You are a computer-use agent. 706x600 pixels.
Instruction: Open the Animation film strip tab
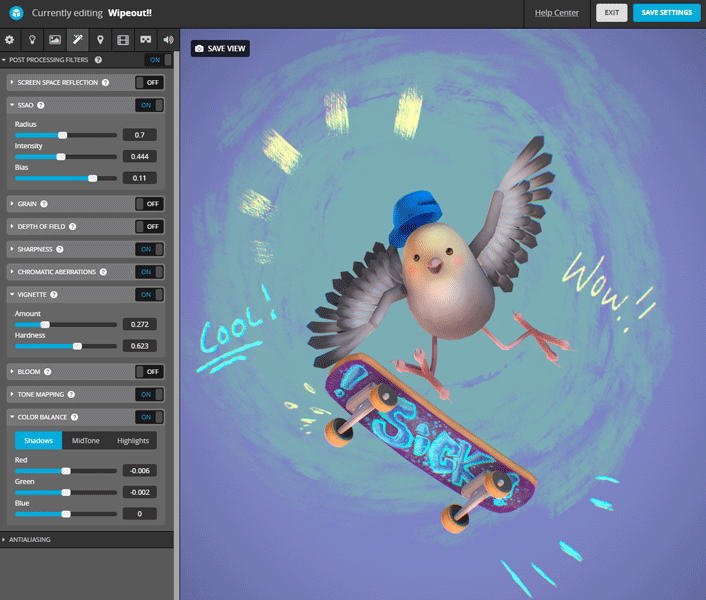point(123,40)
